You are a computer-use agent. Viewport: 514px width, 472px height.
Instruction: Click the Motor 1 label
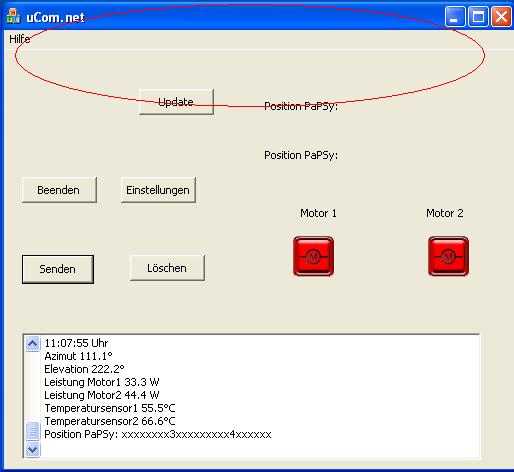tap(318, 213)
